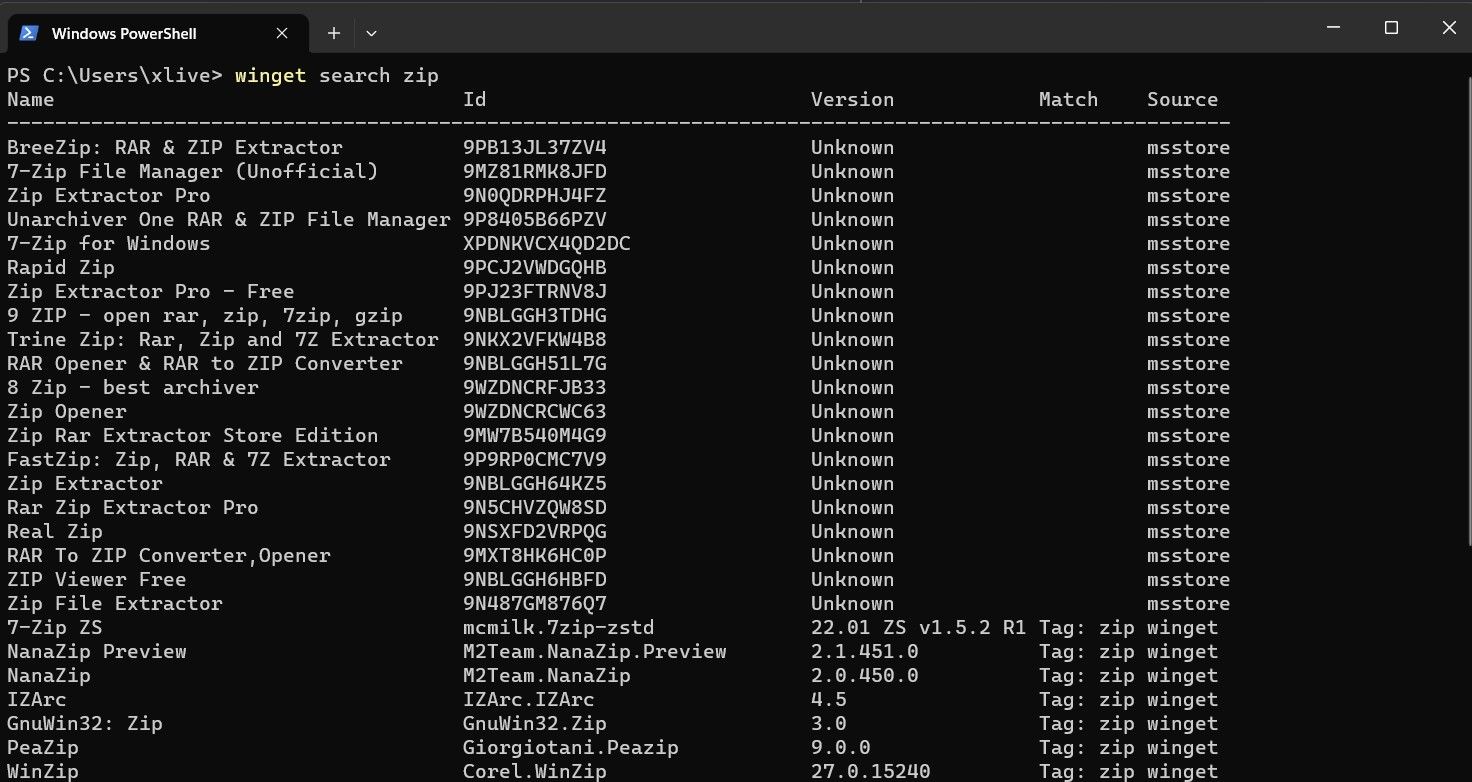Viewport: 1472px width, 782px height.
Task: Click the 7-Zip for Windows entry
Action: coord(108,243)
